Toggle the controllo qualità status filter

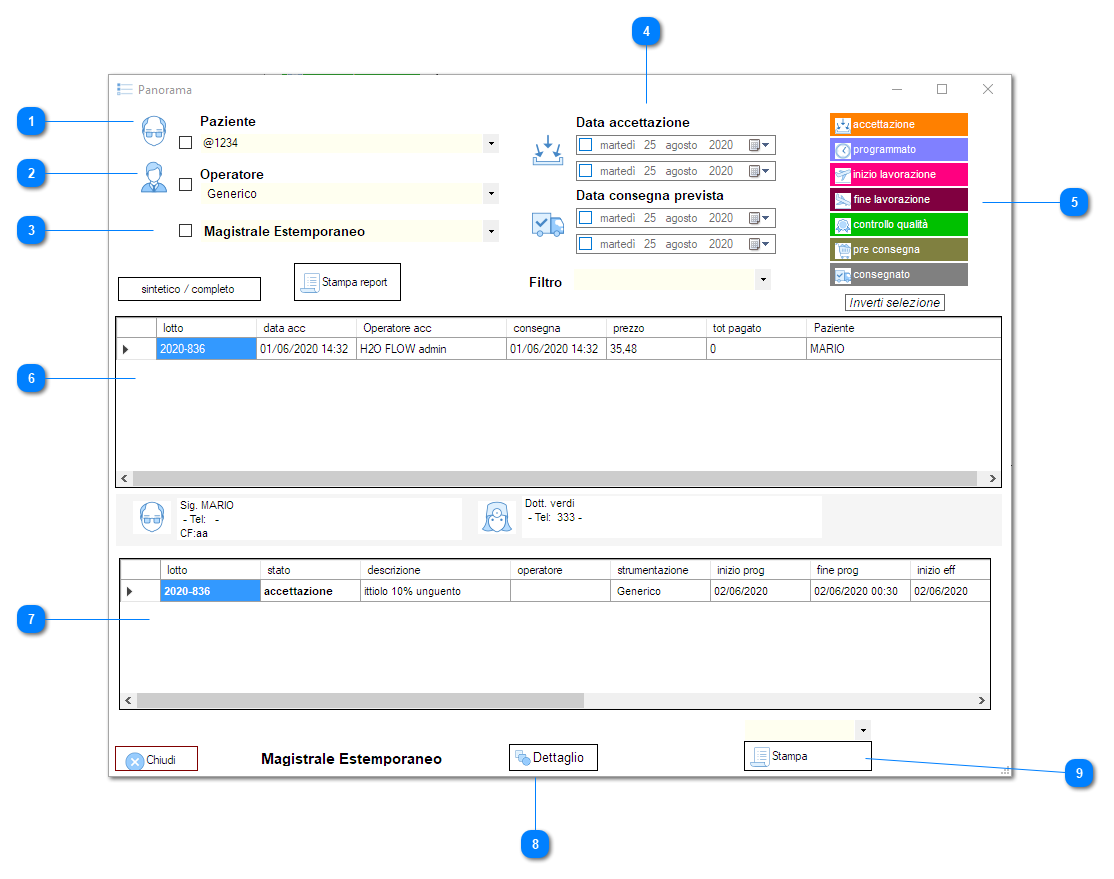click(899, 225)
